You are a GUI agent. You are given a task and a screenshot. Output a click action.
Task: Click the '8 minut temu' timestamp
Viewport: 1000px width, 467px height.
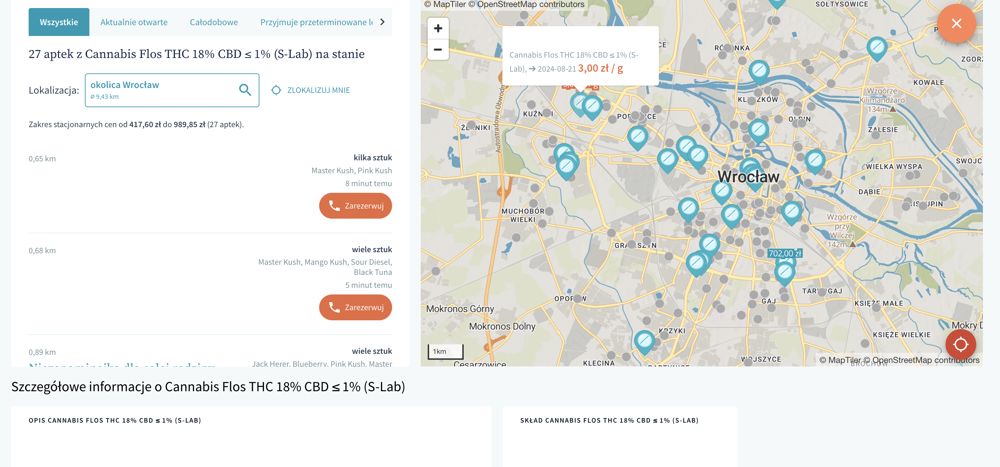369,183
